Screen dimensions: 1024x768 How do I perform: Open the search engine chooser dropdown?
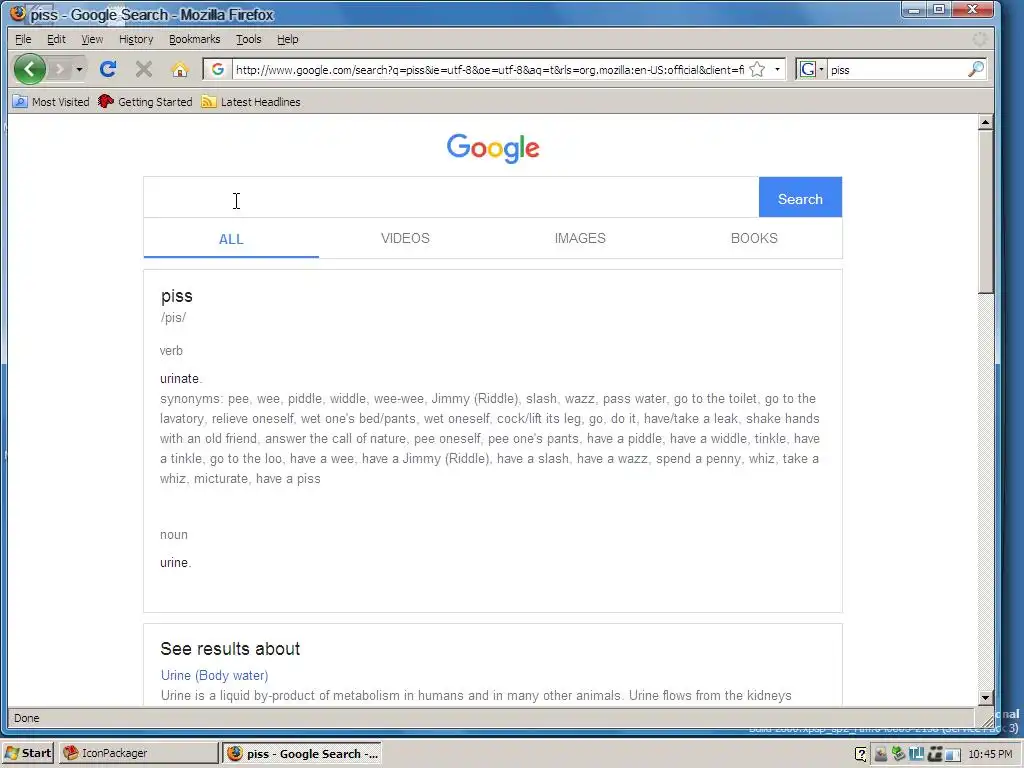[x=811, y=69]
